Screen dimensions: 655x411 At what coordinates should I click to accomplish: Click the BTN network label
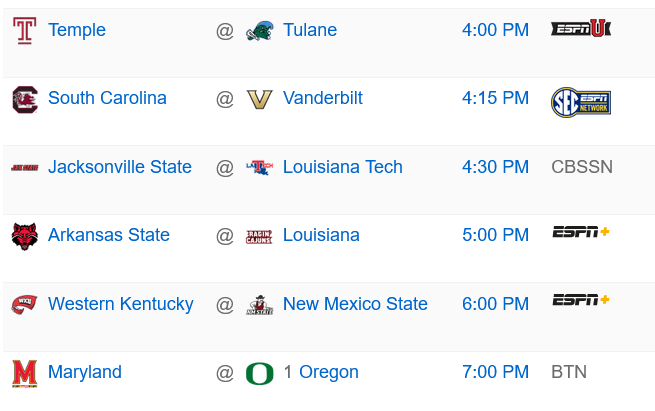pos(569,372)
